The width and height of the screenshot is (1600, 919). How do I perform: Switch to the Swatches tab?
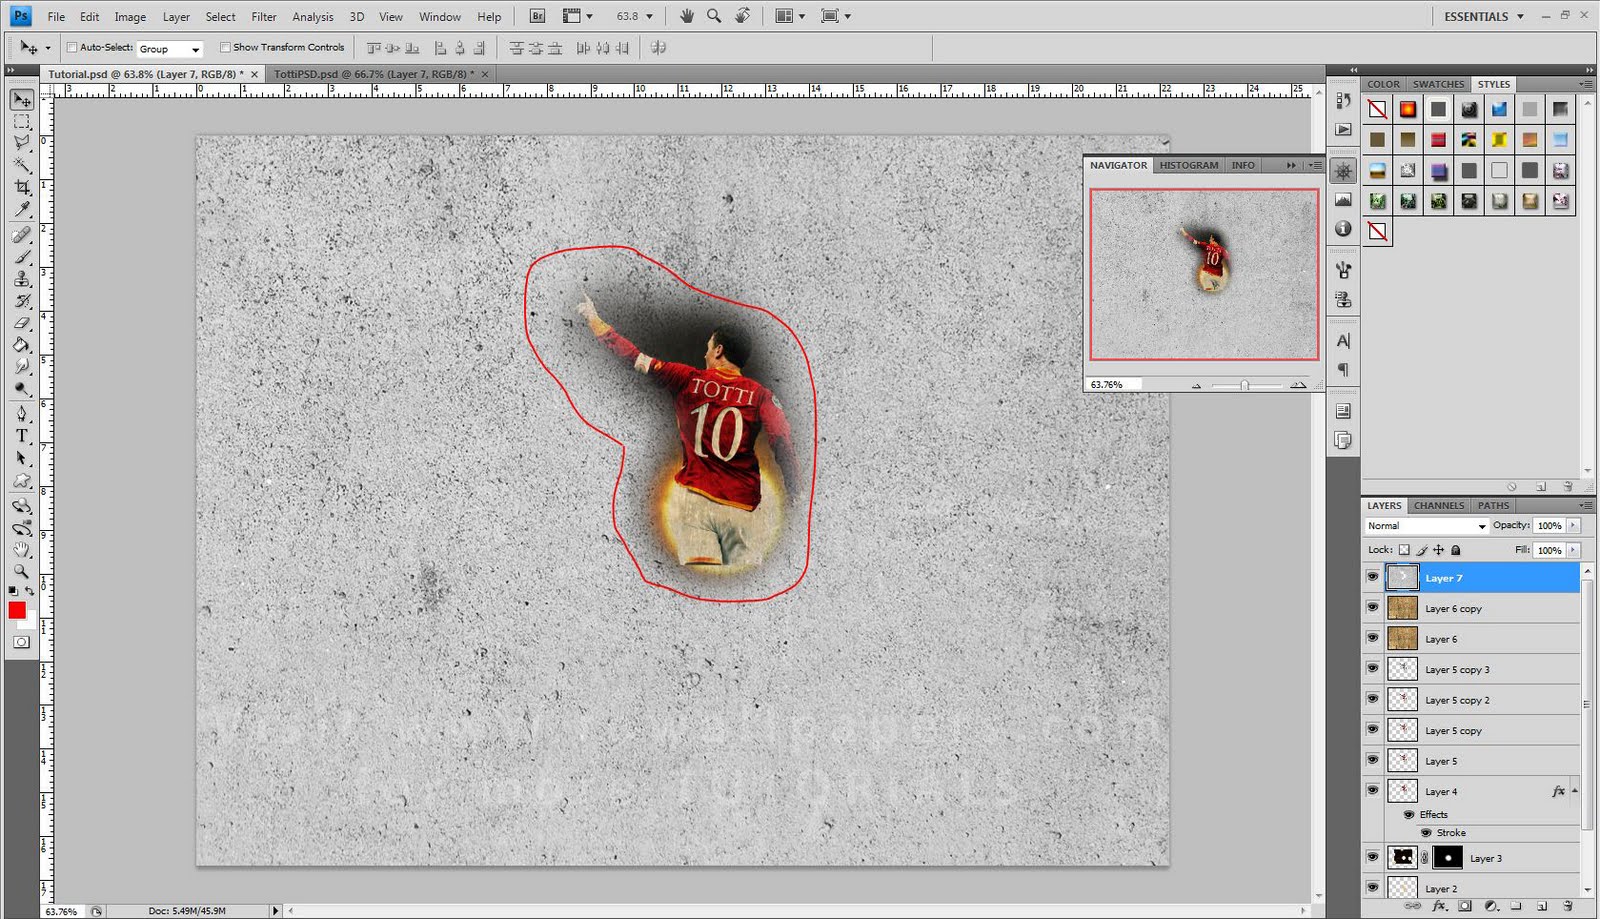(1438, 84)
